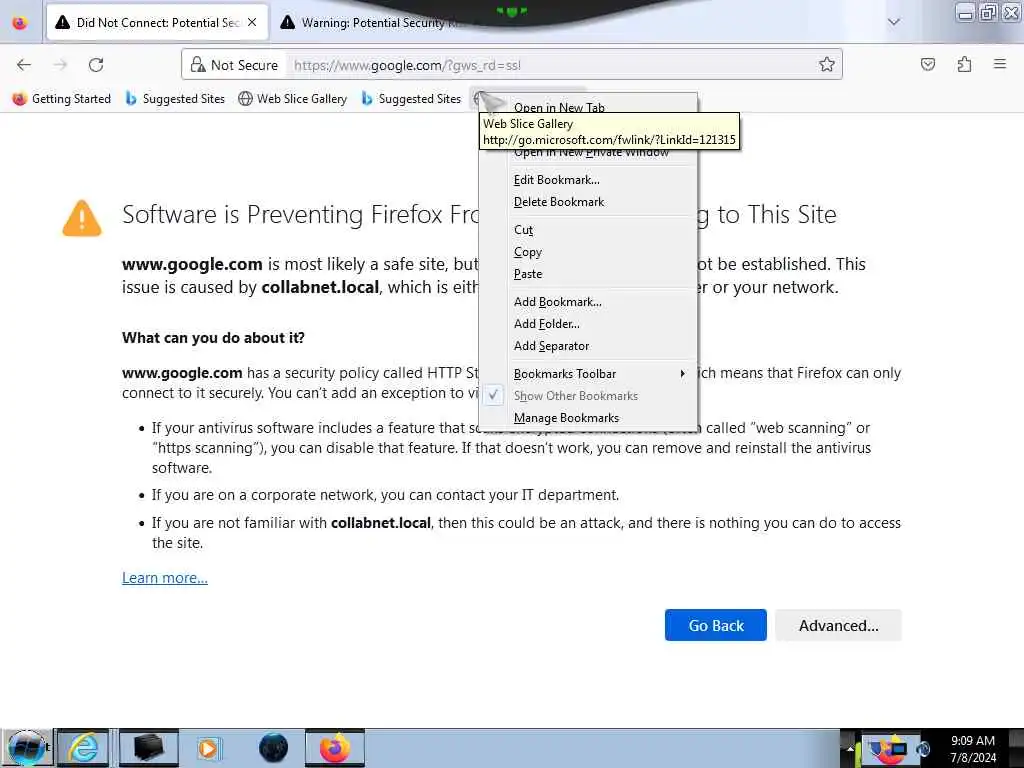Show hidden system tray icons
The width and height of the screenshot is (1024, 768).
(x=850, y=749)
